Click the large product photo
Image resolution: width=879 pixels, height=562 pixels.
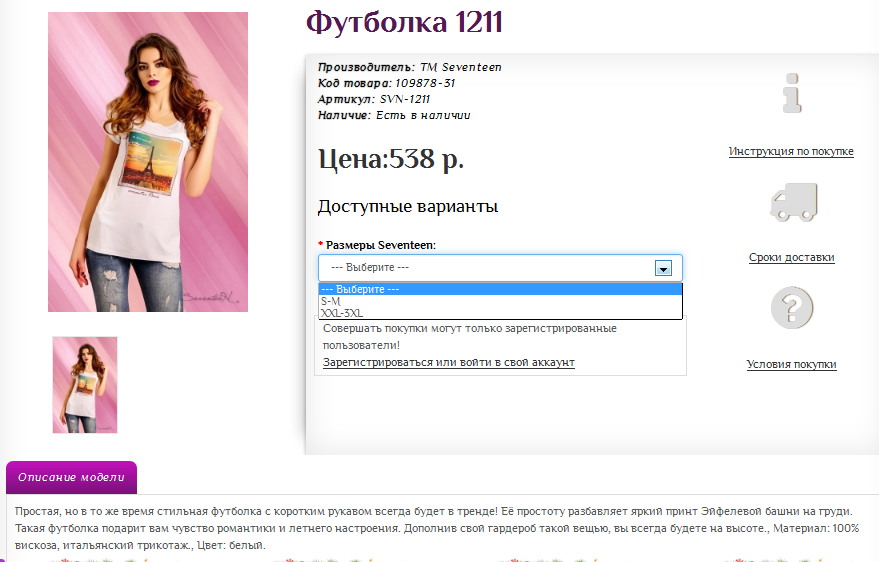point(148,162)
